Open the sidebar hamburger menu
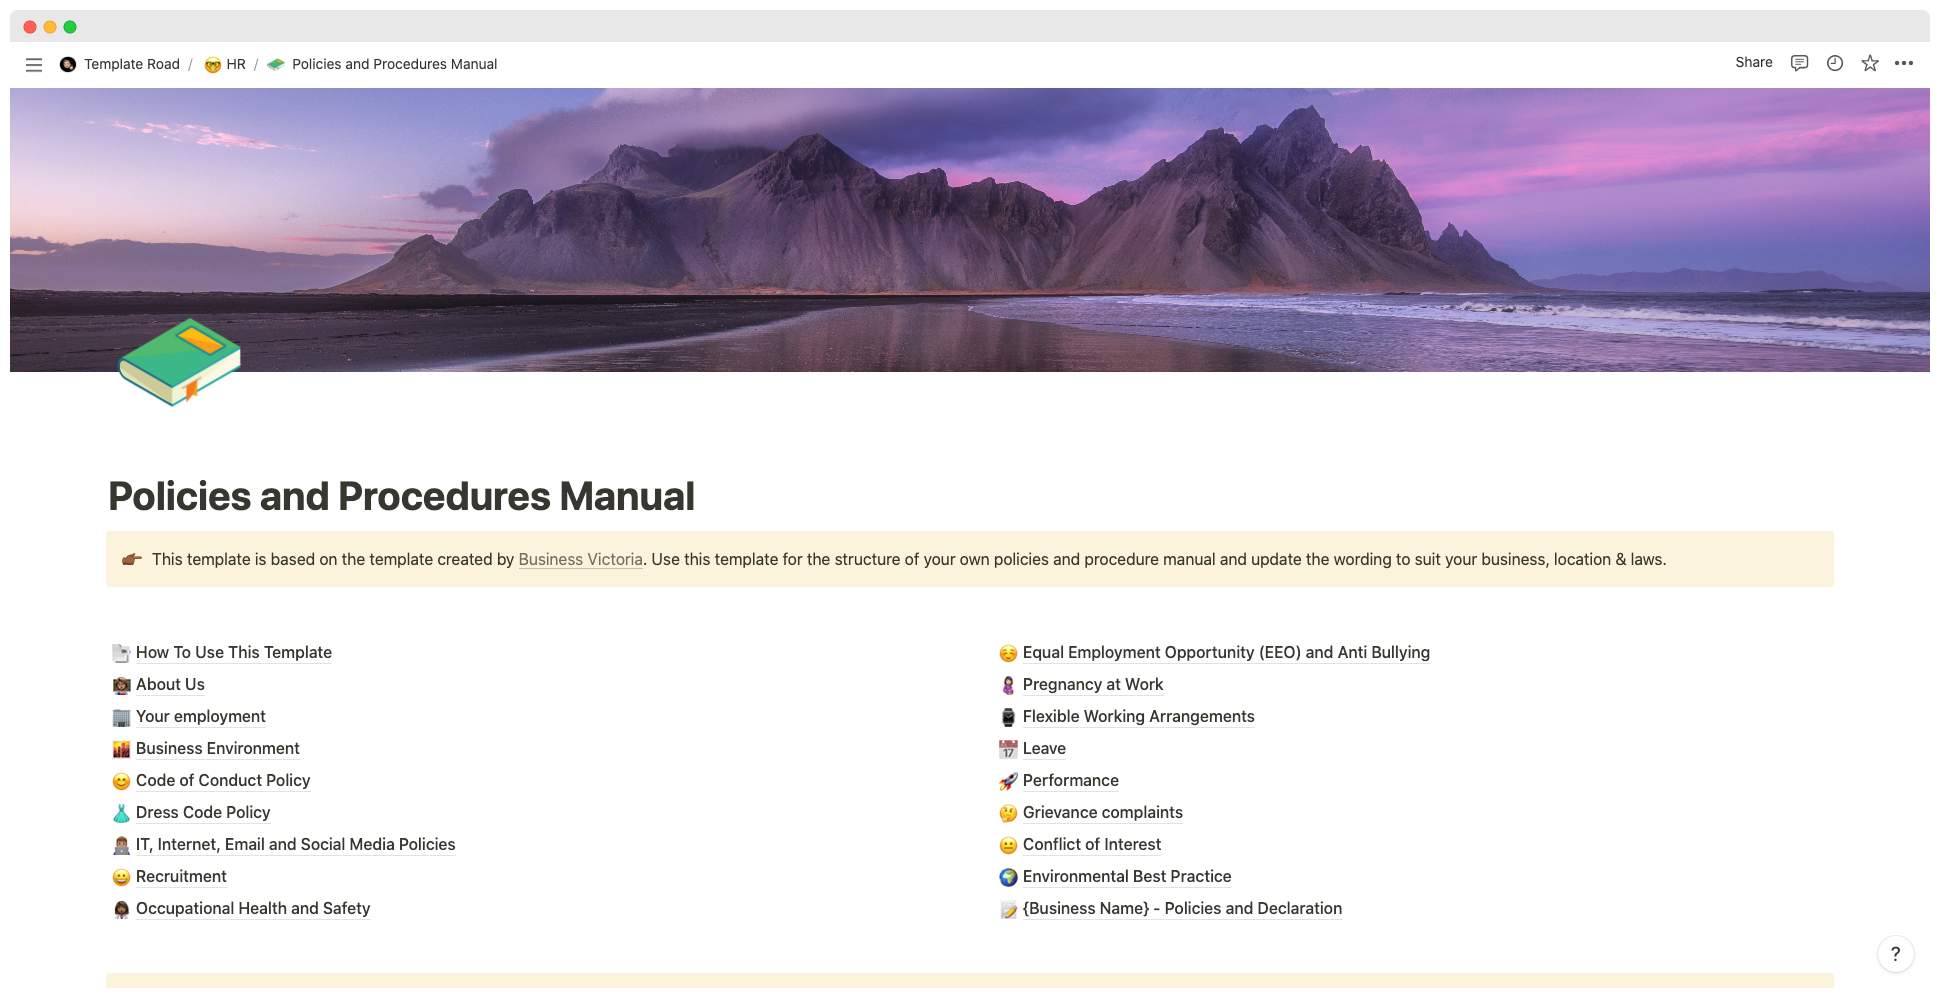The image size is (1940, 998). (x=34, y=64)
